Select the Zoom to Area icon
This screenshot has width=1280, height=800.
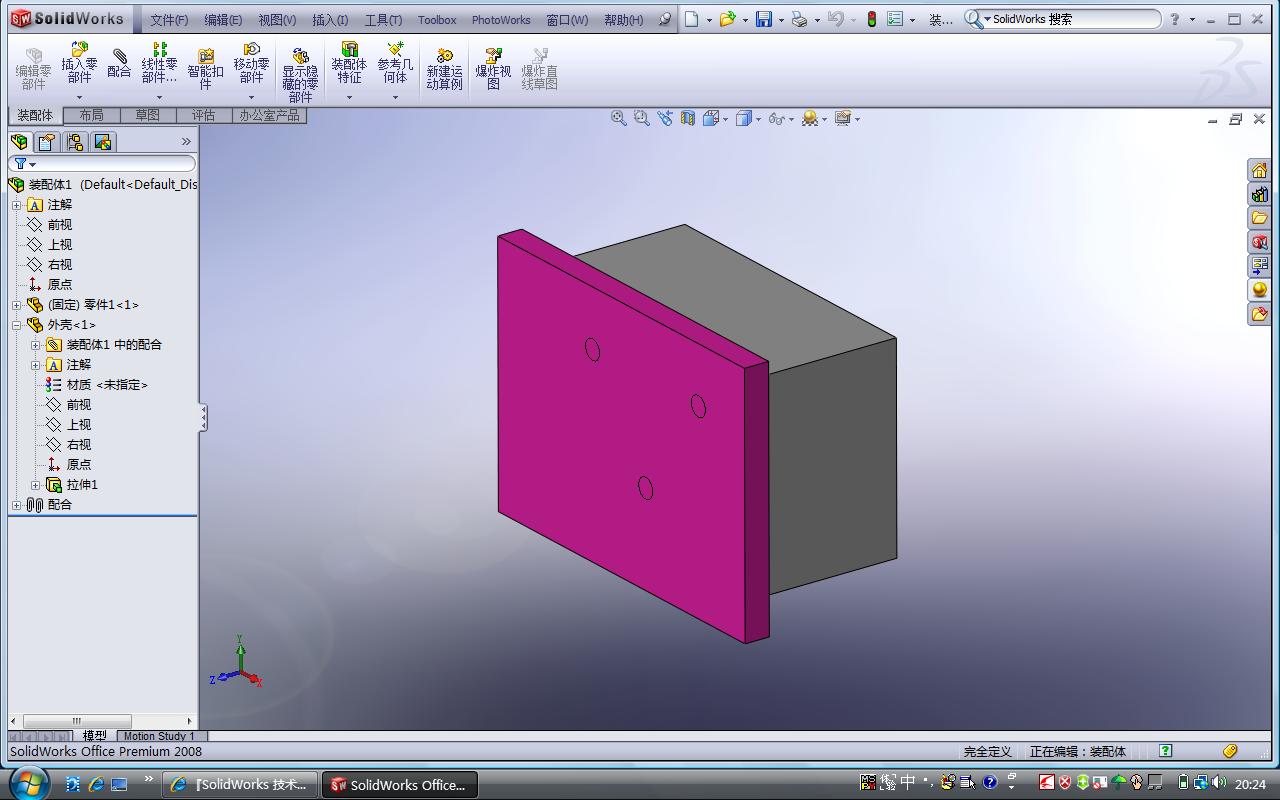pos(642,118)
